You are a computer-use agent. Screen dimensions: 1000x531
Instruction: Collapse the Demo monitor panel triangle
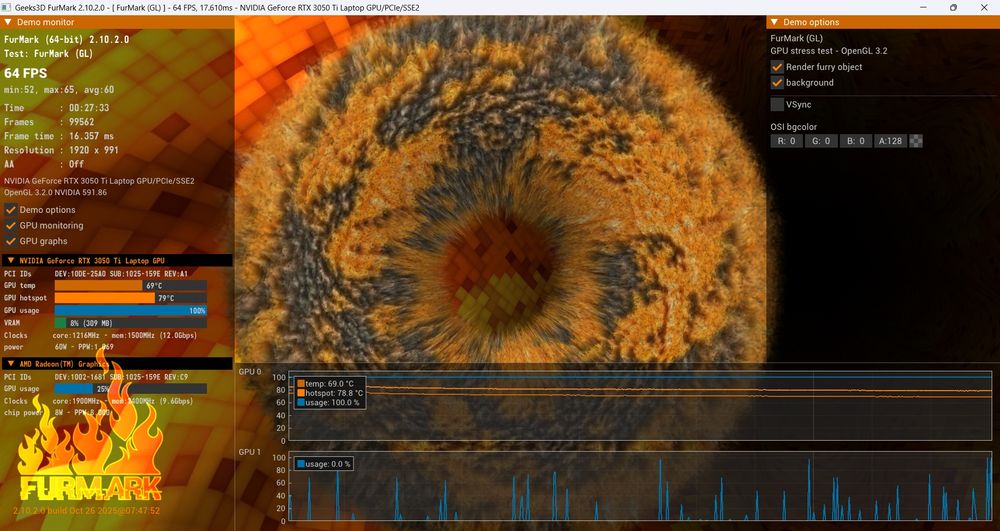(8, 22)
